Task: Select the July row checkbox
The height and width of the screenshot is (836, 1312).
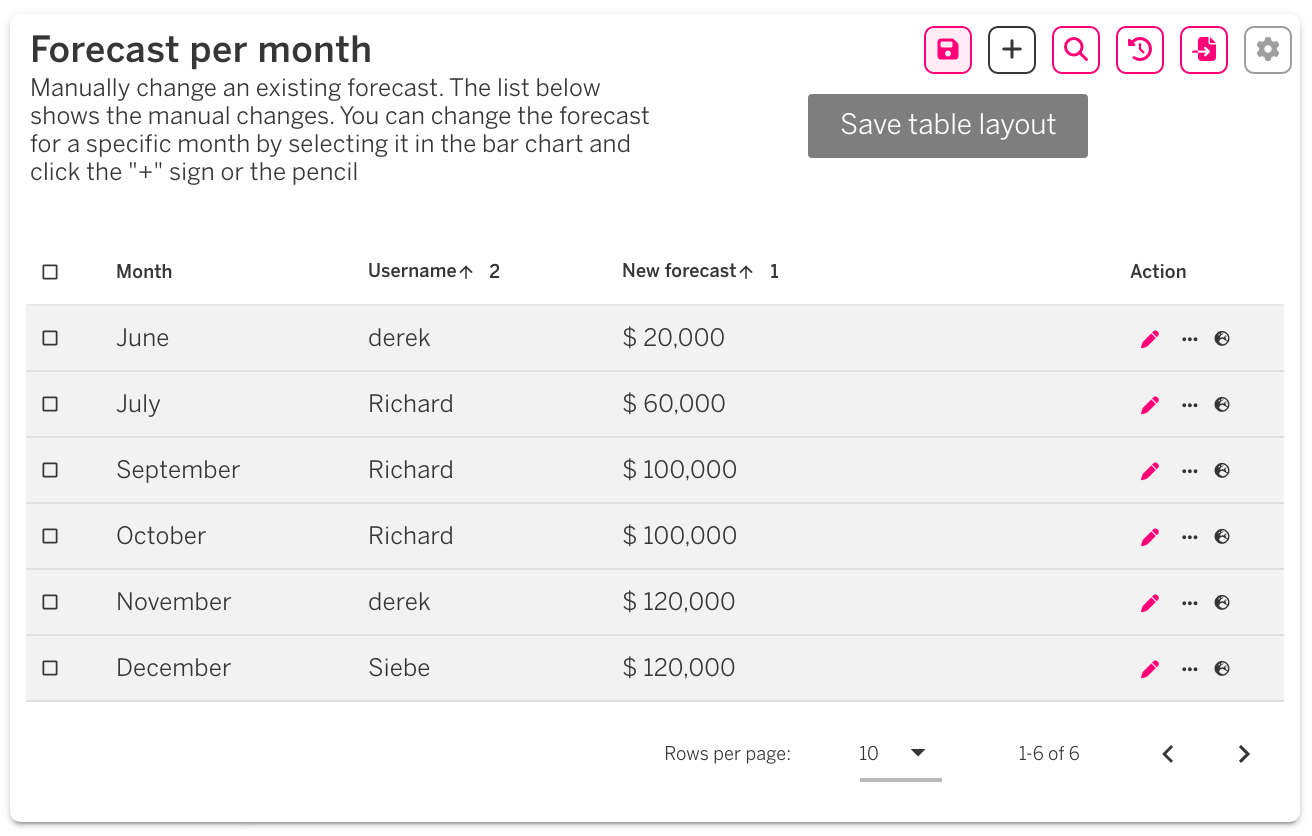Action: click(50, 404)
